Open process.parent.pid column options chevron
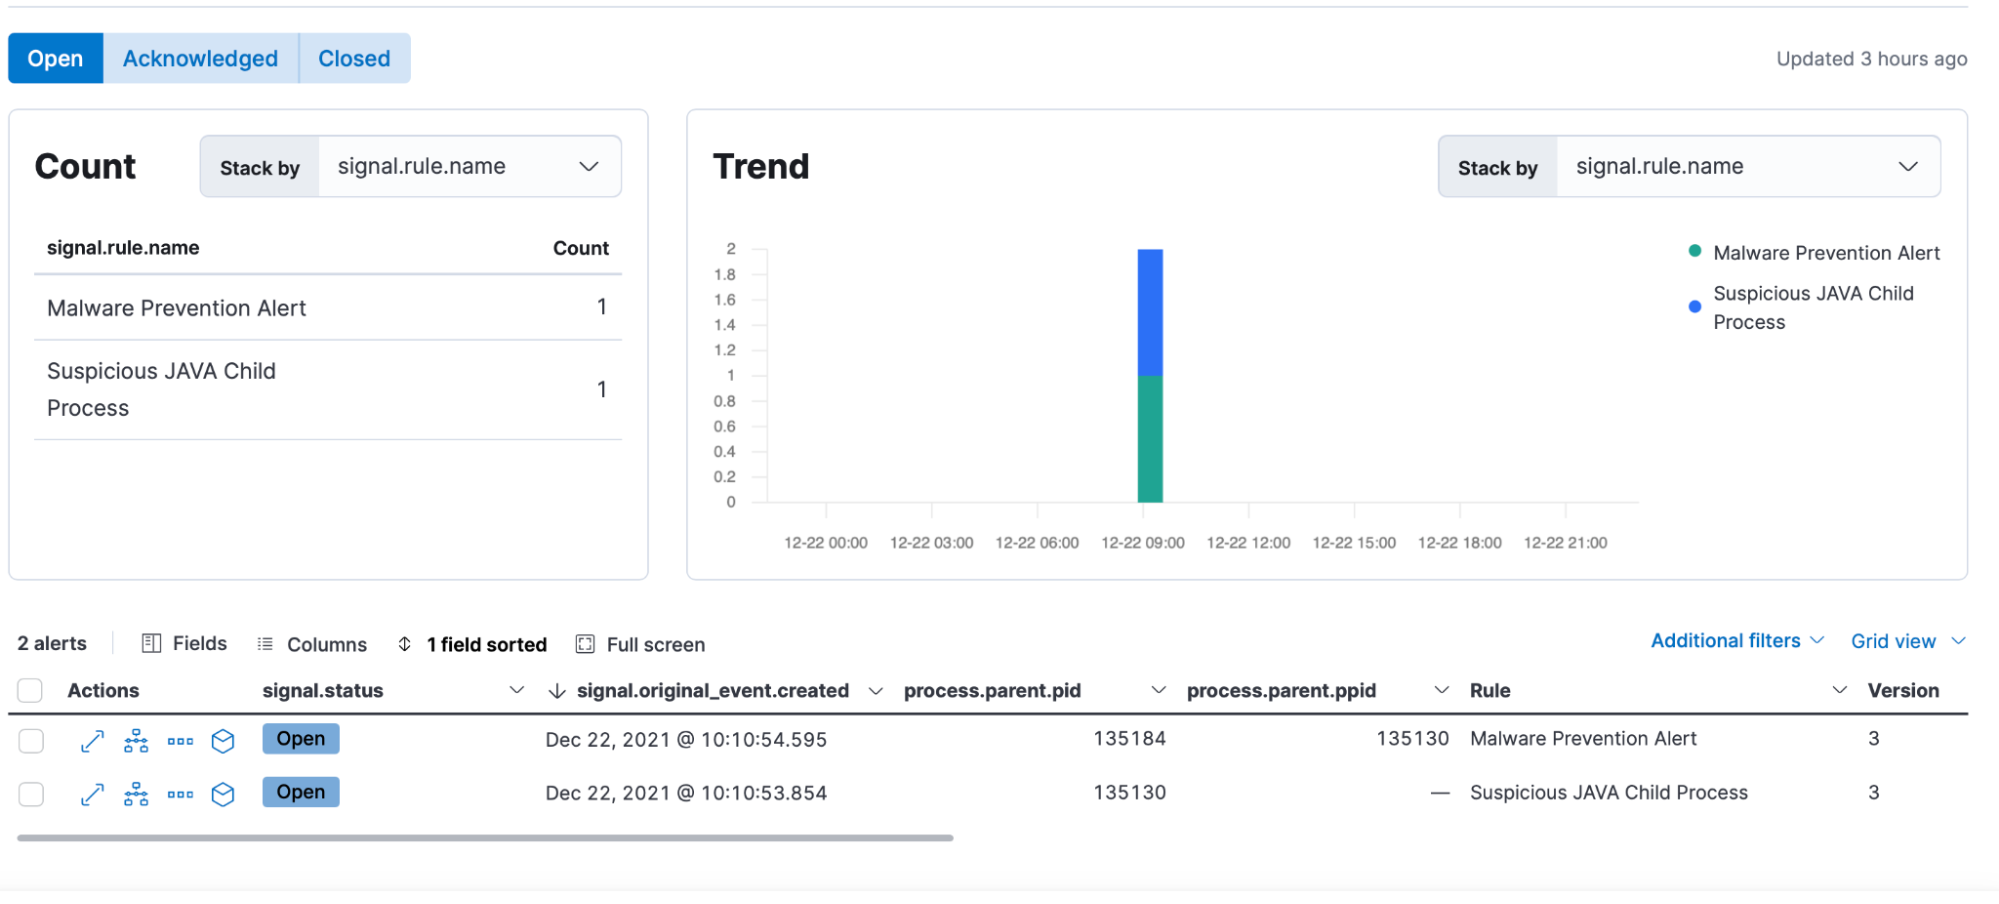This screenshot has width=1999, height=904. (1159, 690)
